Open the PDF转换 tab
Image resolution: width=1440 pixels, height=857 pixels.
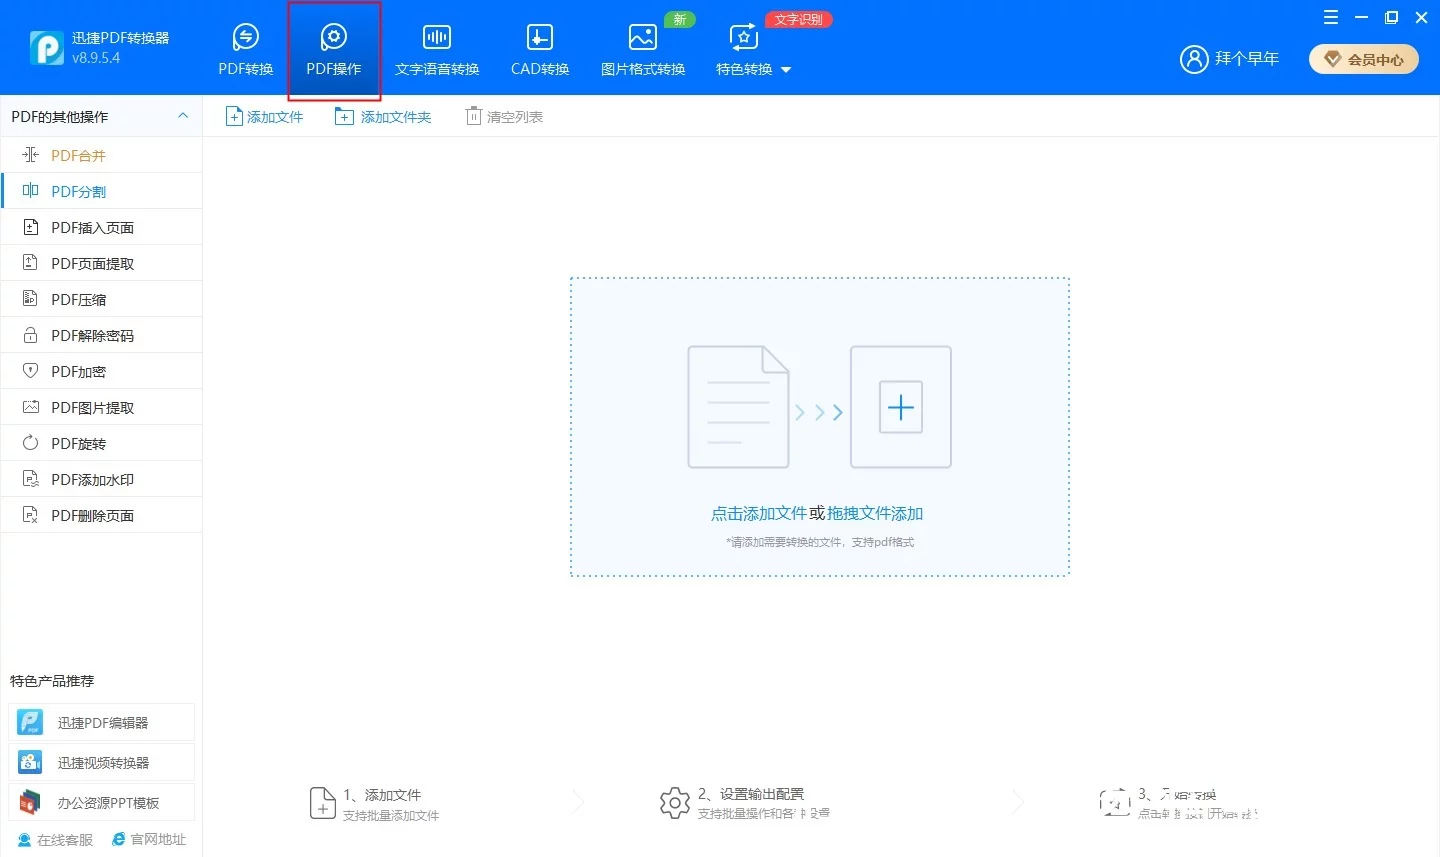click(x=246, y=50)
